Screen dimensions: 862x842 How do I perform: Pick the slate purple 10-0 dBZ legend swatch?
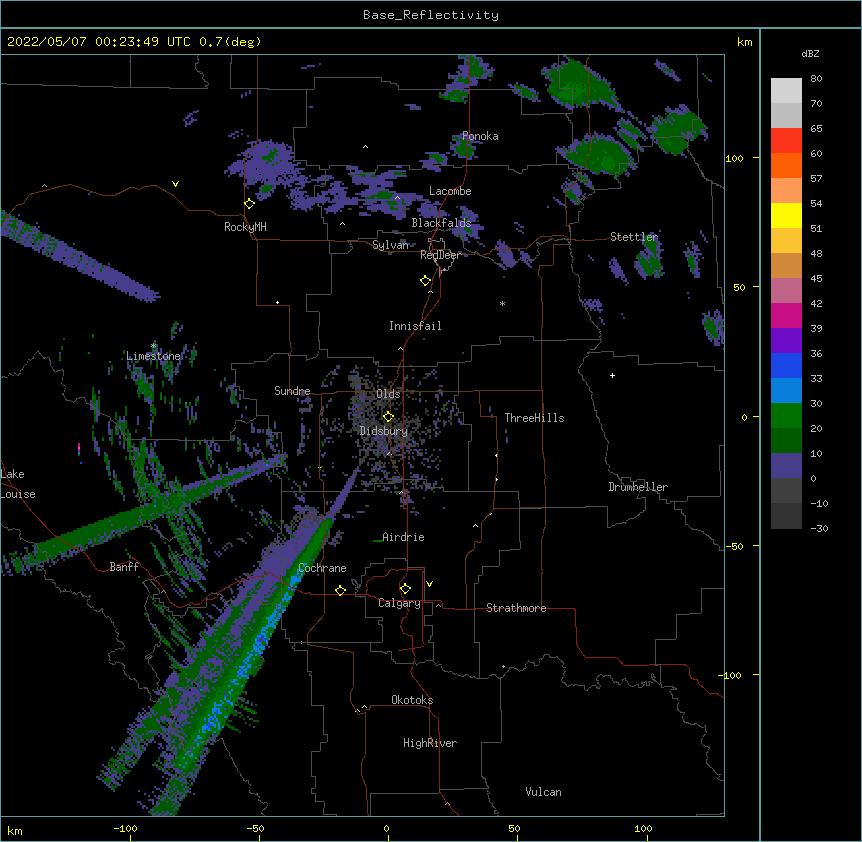click(786, 466)
